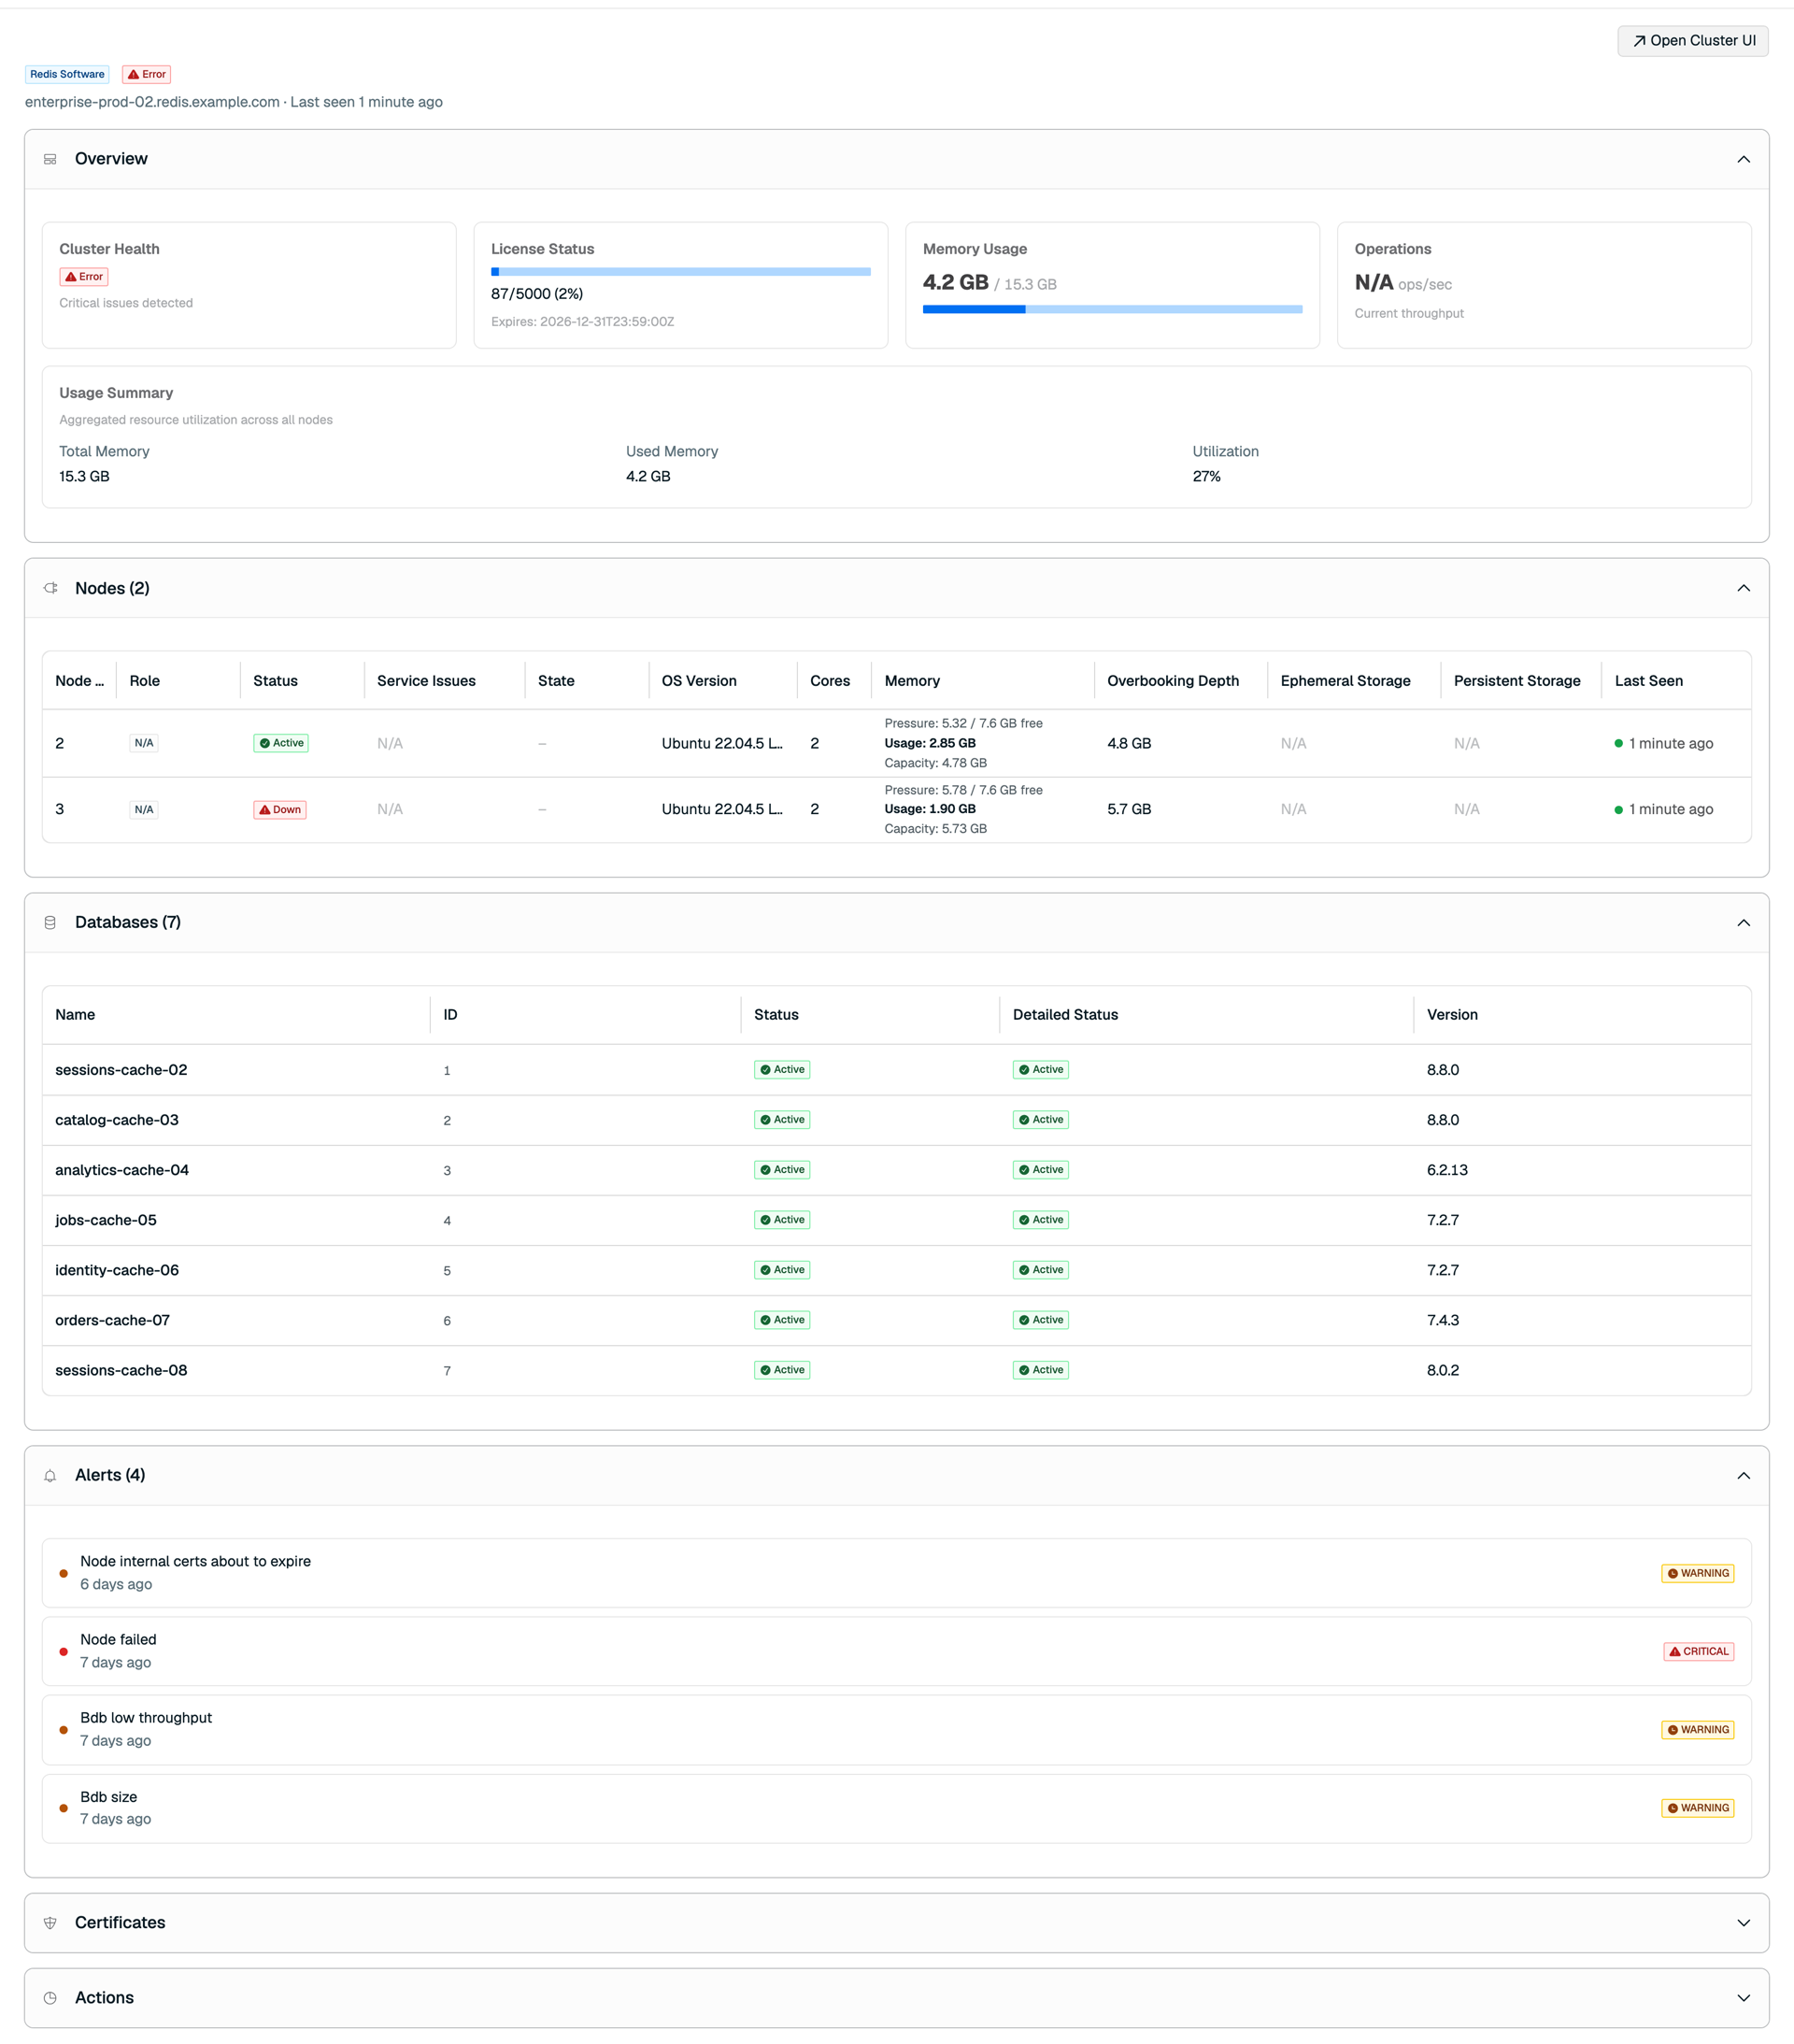Image resolution: width=1794 pixels, height=2044 pixels.
Task: Sort by the Status column in Nodes table
Action: (275, 680)
